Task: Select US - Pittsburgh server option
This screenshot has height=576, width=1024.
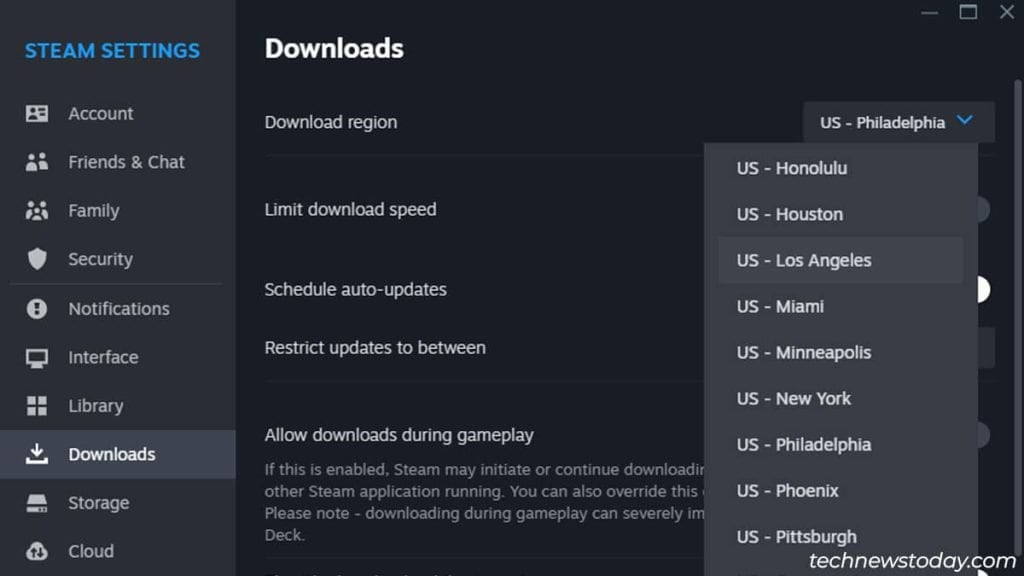Action: (x=797, y=537)
